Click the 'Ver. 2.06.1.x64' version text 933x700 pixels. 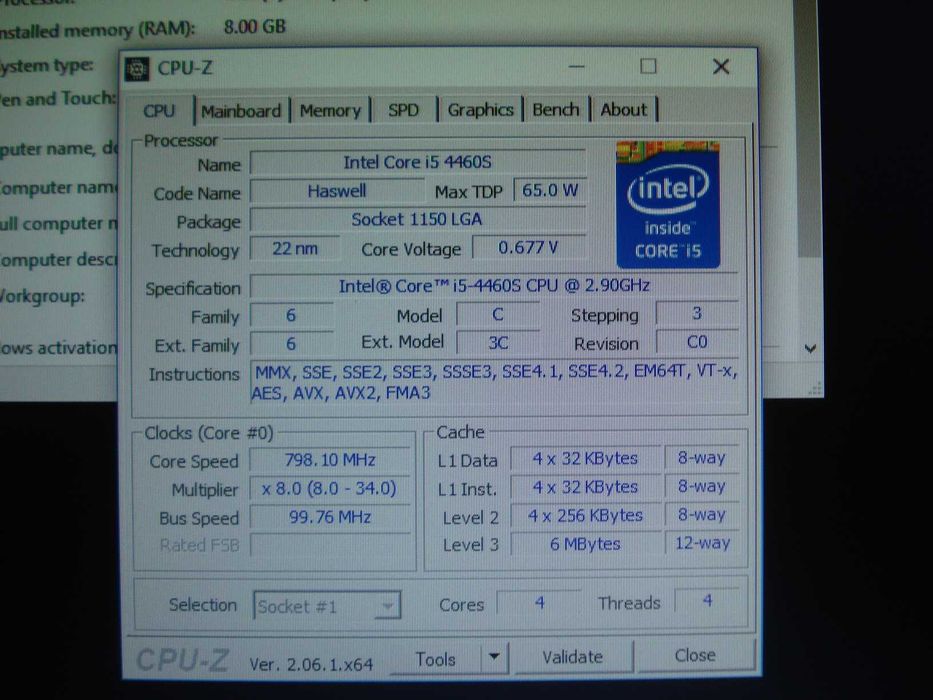coord(311,664)
